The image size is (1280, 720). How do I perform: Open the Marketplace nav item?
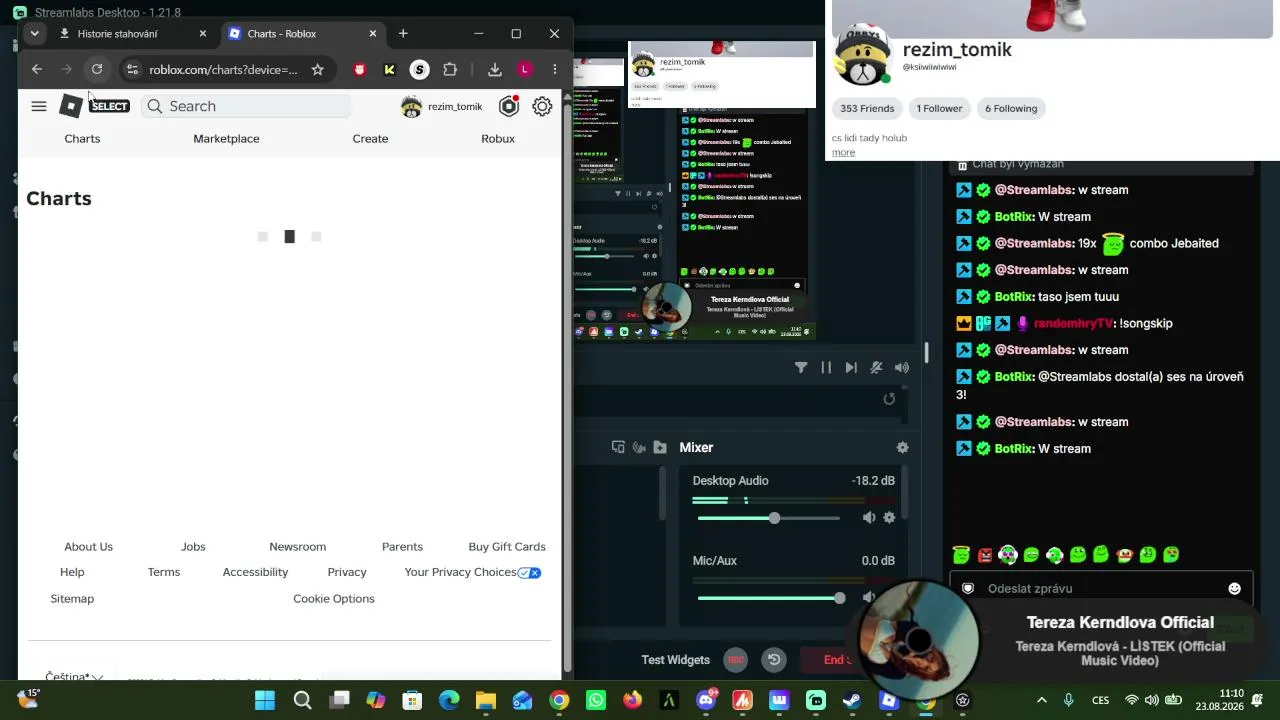[x=226, y=138]
